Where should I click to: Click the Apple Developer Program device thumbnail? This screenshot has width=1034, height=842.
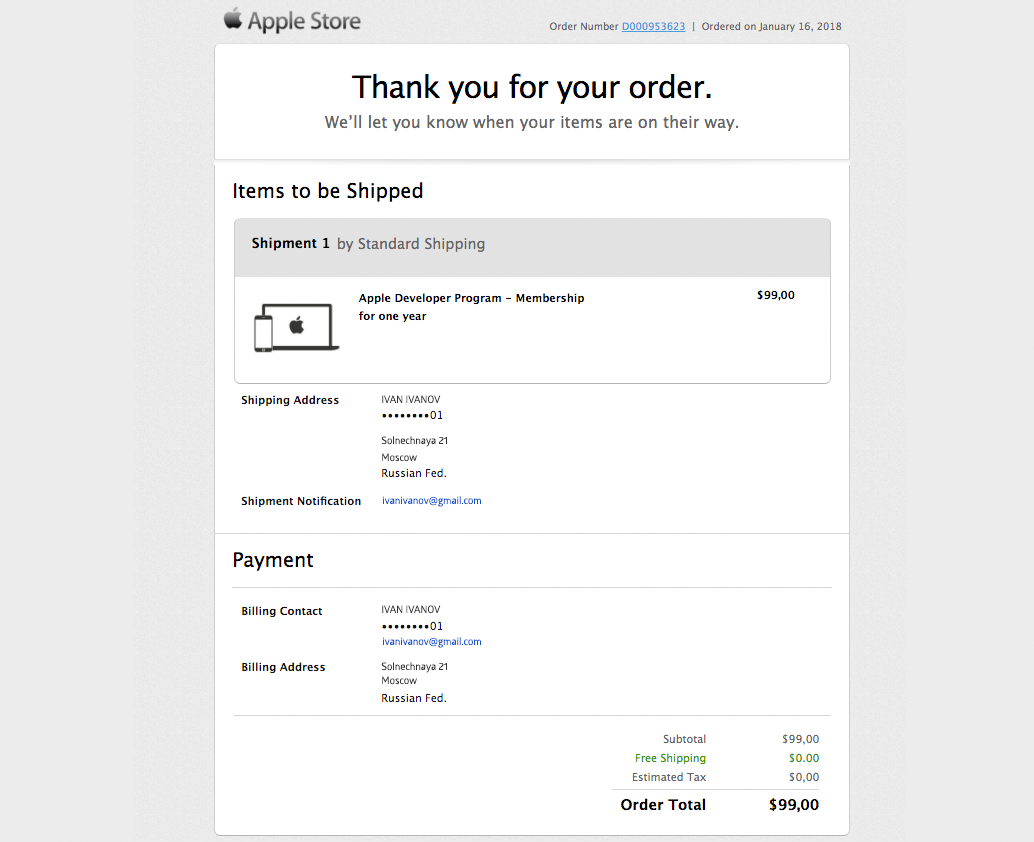coord(296,327)
